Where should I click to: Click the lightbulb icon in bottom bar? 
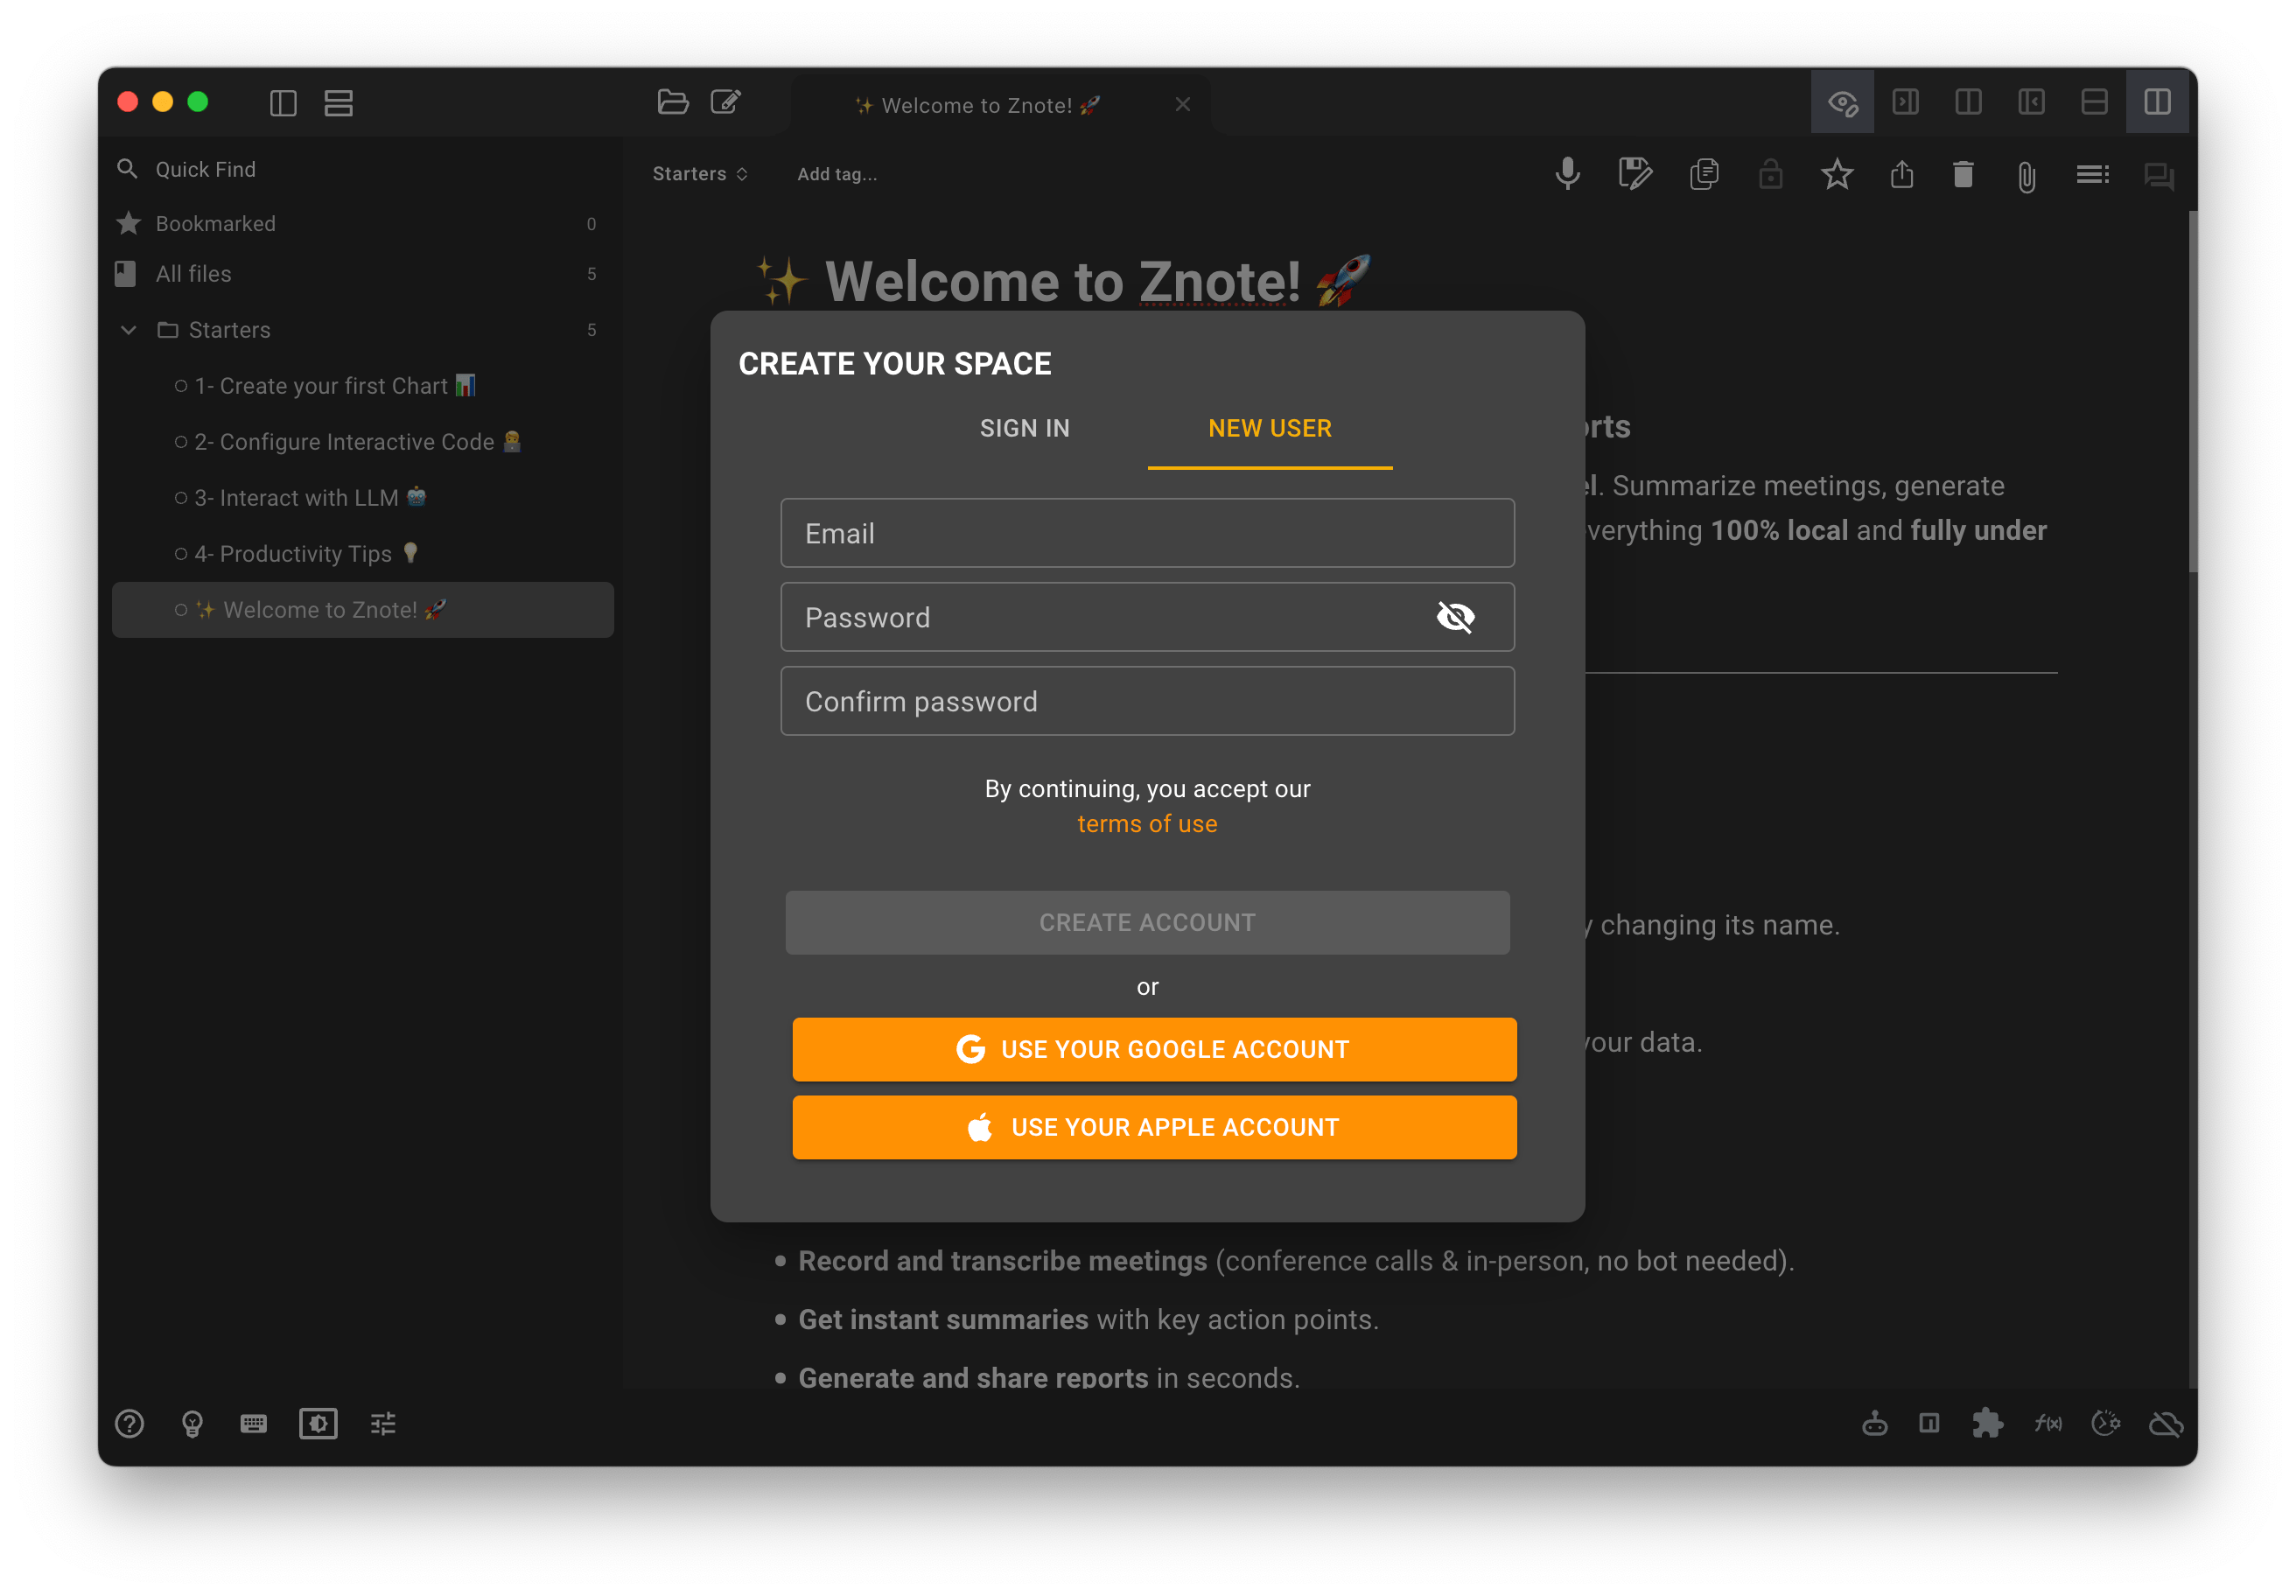(x=192, y=1423)
